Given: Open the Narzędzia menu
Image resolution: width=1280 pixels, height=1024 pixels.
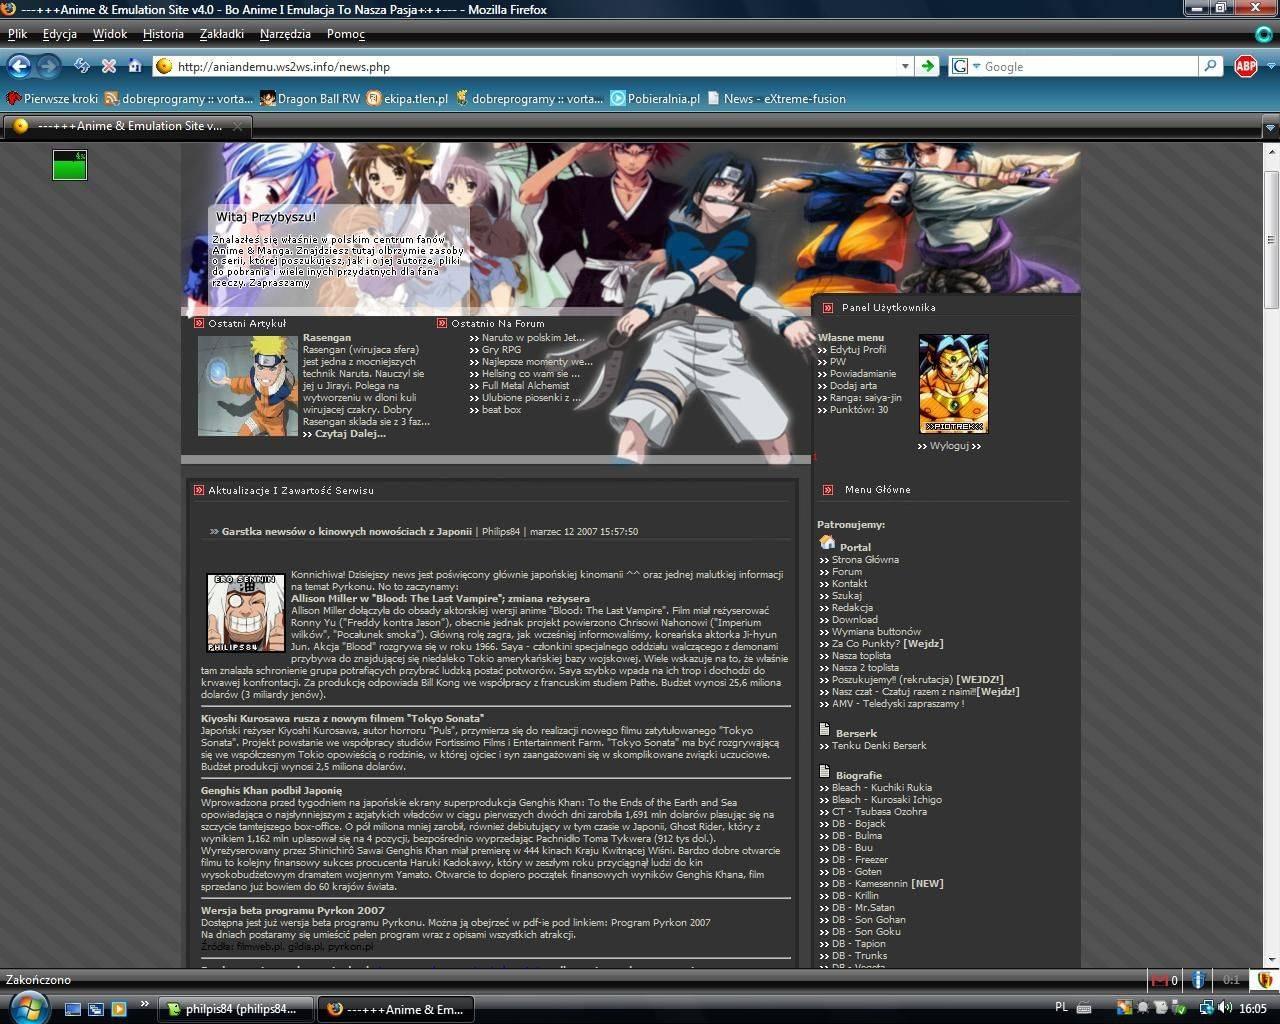Looking at the screenshot, I should [x=285, y=33].
